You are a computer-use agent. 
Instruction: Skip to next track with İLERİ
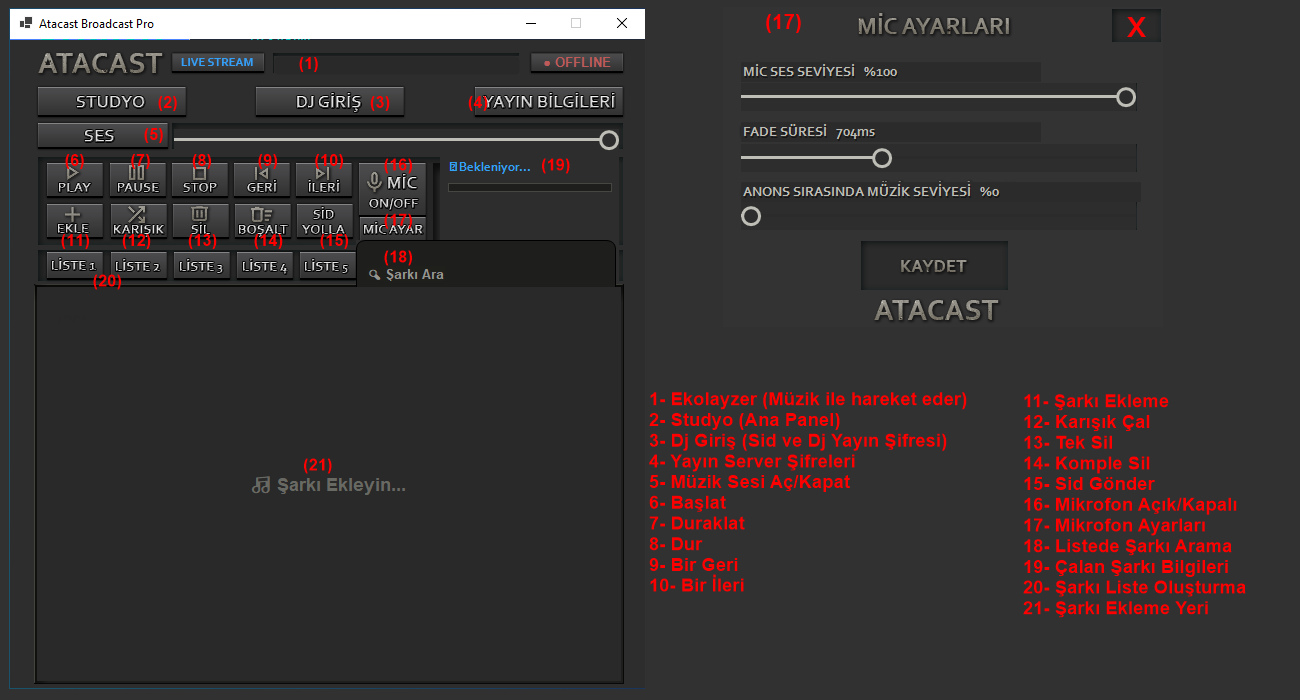(x=324, y=180)
